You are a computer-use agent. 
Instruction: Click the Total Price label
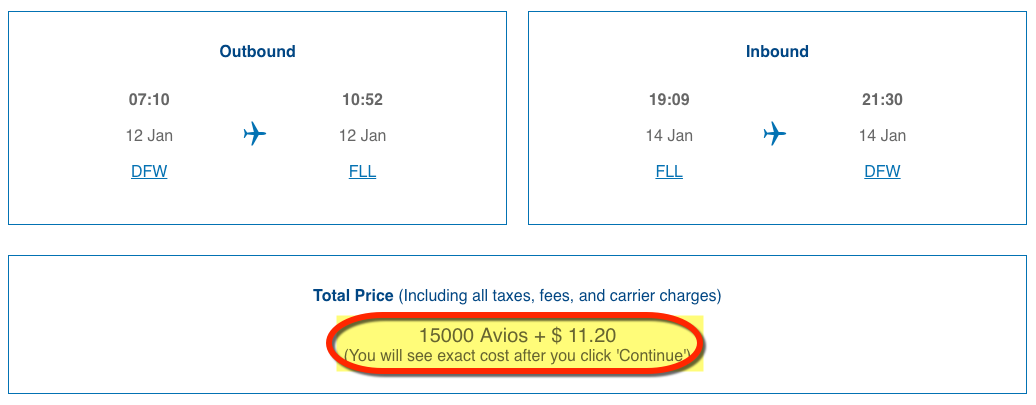pos(353,295)
